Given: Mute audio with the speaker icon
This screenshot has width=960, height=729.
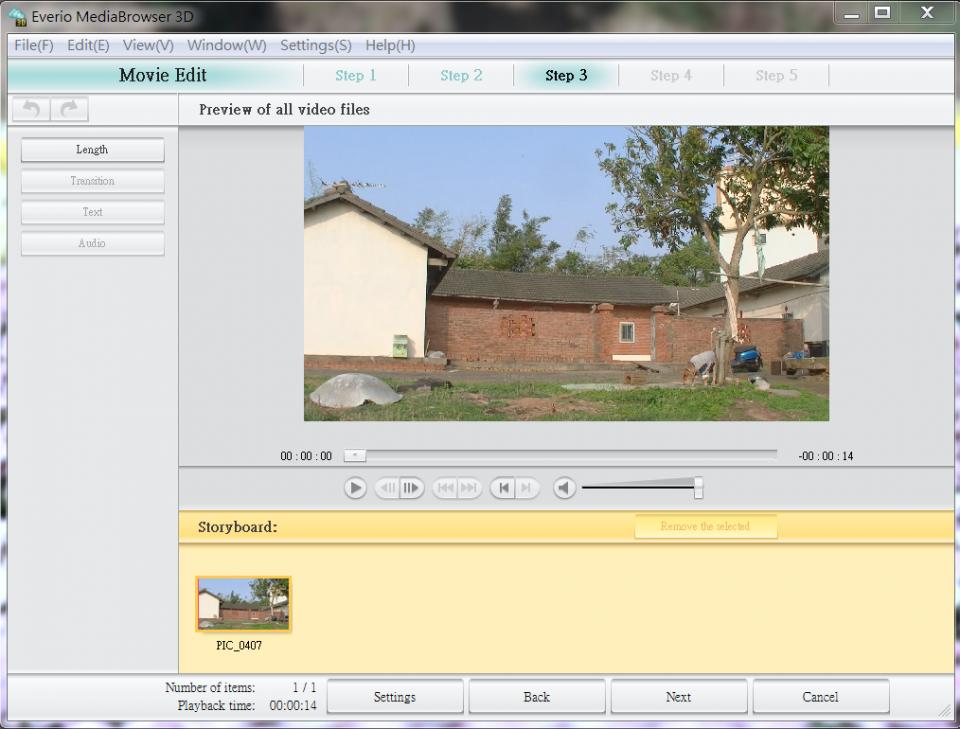Looking at the screenshot, I should pyautogui.click(x=565, y=488).
